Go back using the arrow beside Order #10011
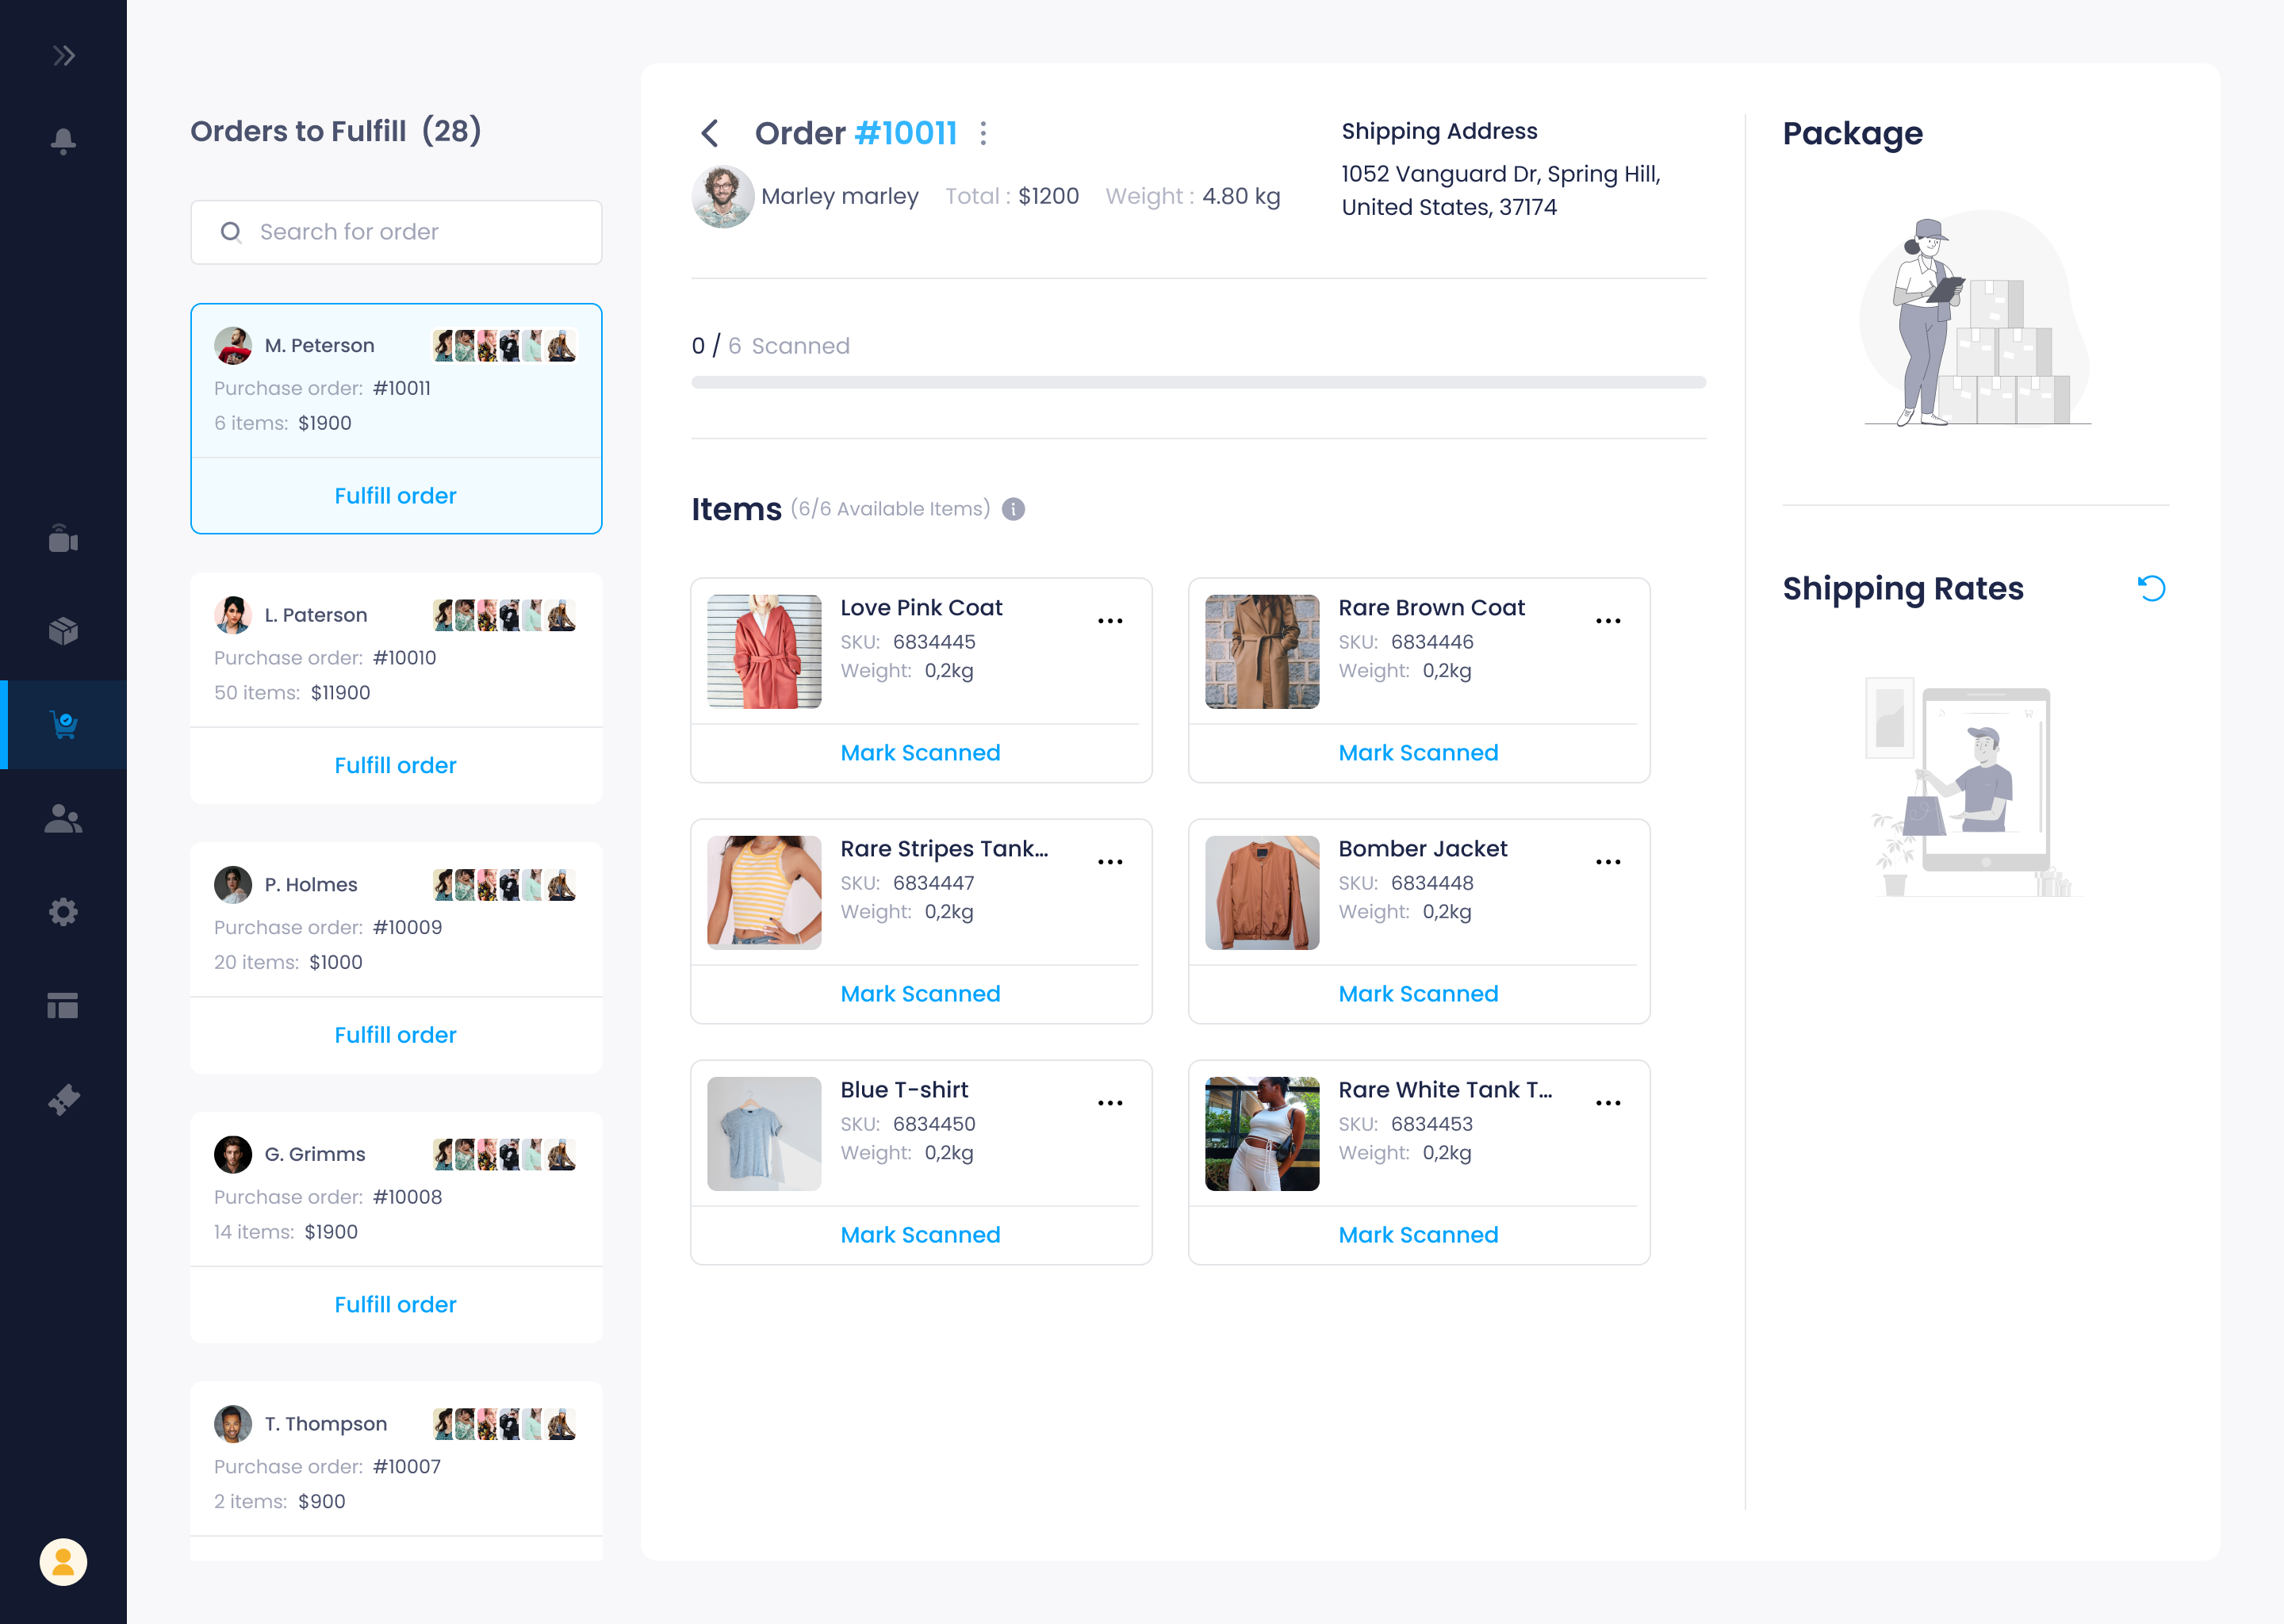 tap(710, 133)
